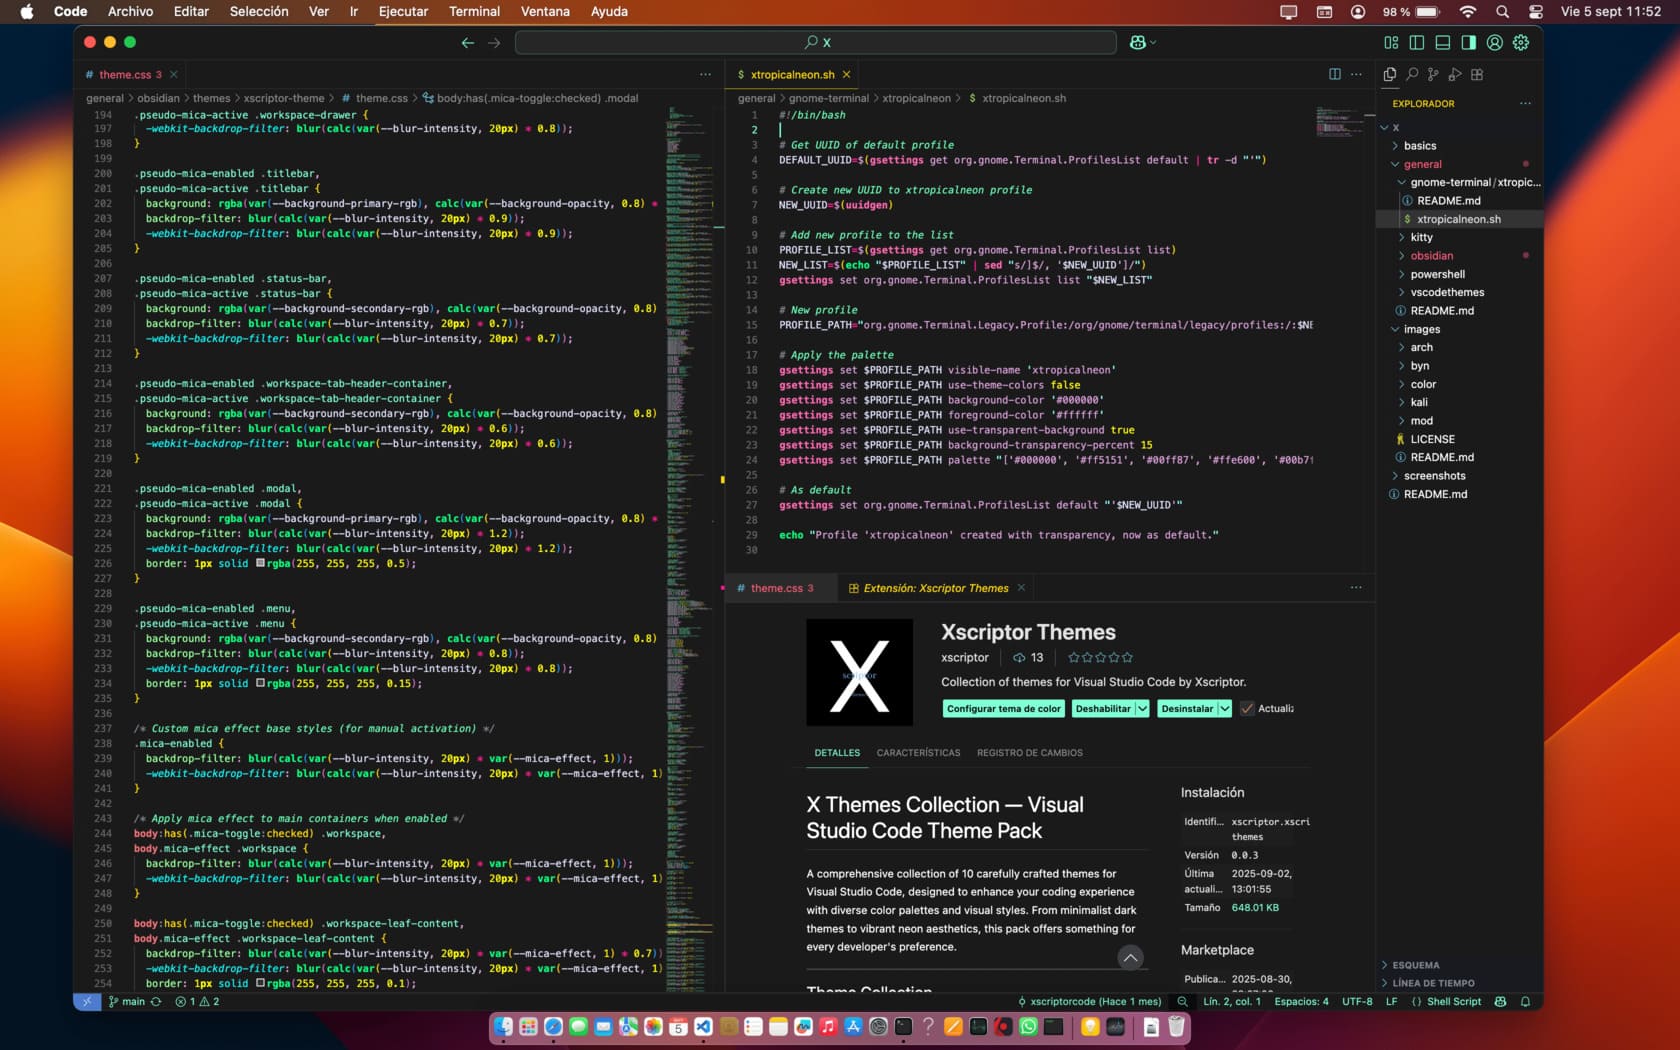
Task: Open the Explorer view icon
Action: (x=1390, y=74)
